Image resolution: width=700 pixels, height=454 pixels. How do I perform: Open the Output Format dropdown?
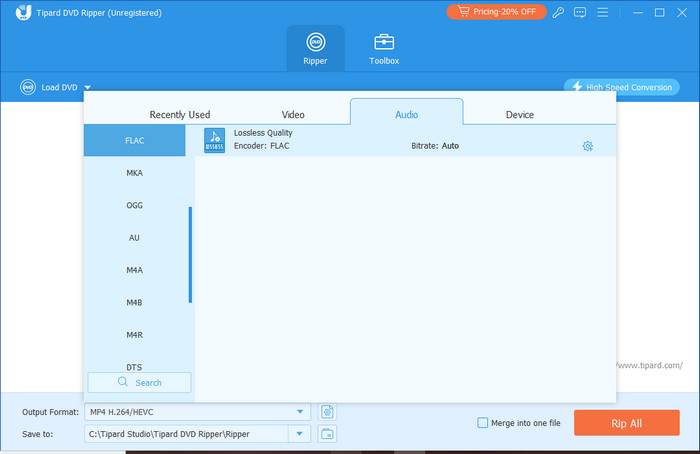pos(197,412)
